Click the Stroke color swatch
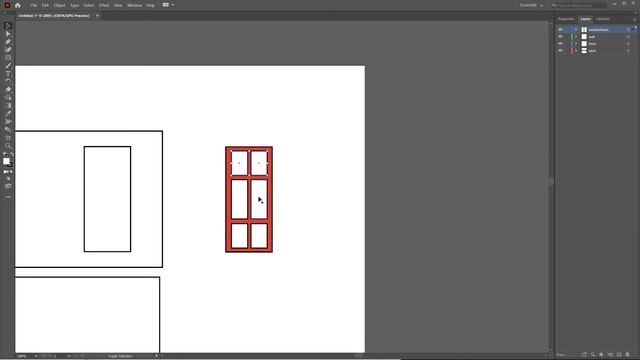 click(x=10, y=164)
